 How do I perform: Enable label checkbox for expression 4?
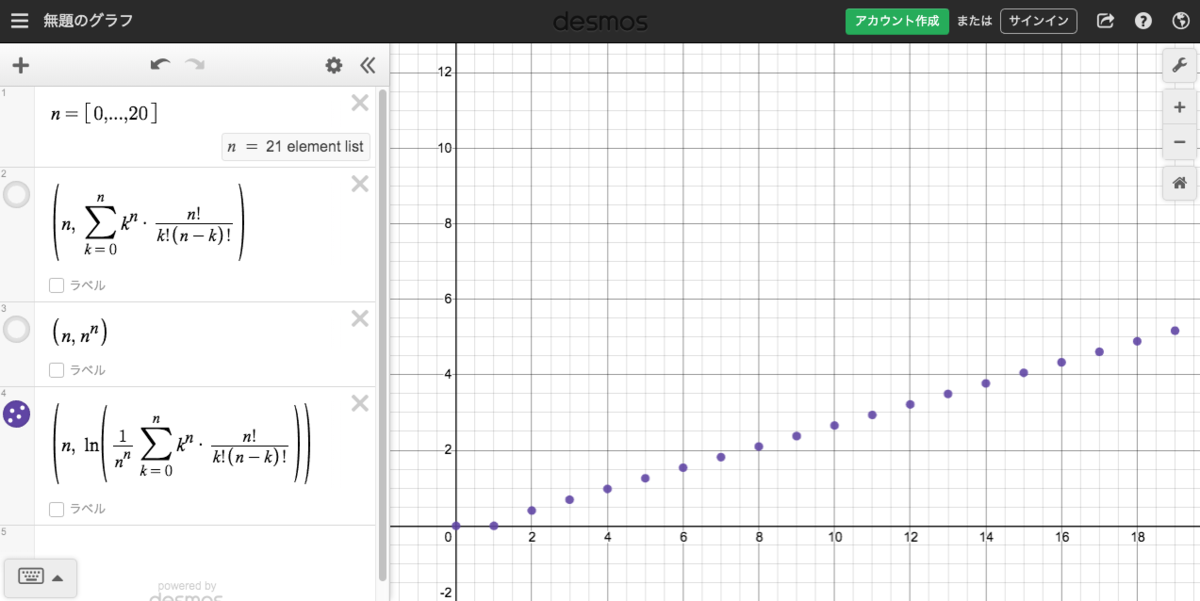tap(57, 509)
